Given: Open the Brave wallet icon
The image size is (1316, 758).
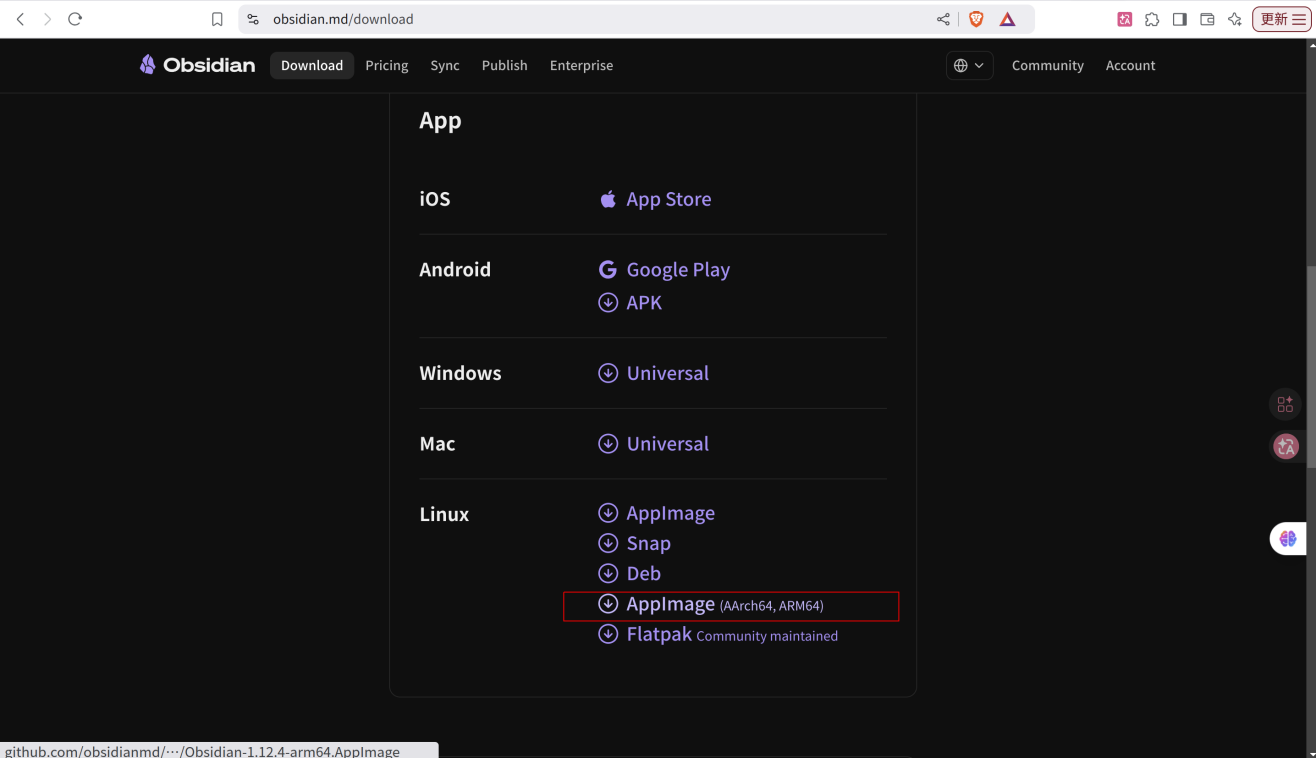Looking at the screenshot, I should [1207, 19].
